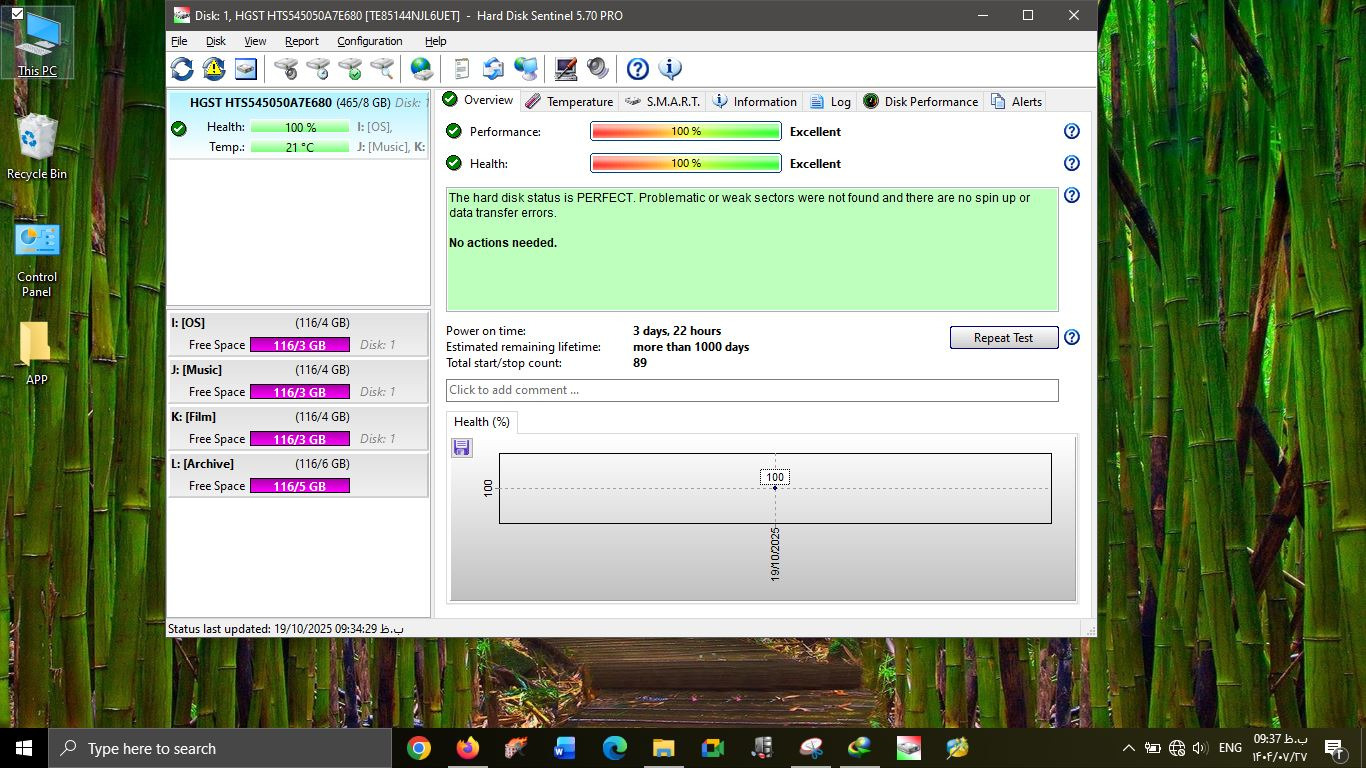The height and width of the screenshot is (768, 1366).
Task: Open the text report document toolbar icon
Action: tap(461, 69)
